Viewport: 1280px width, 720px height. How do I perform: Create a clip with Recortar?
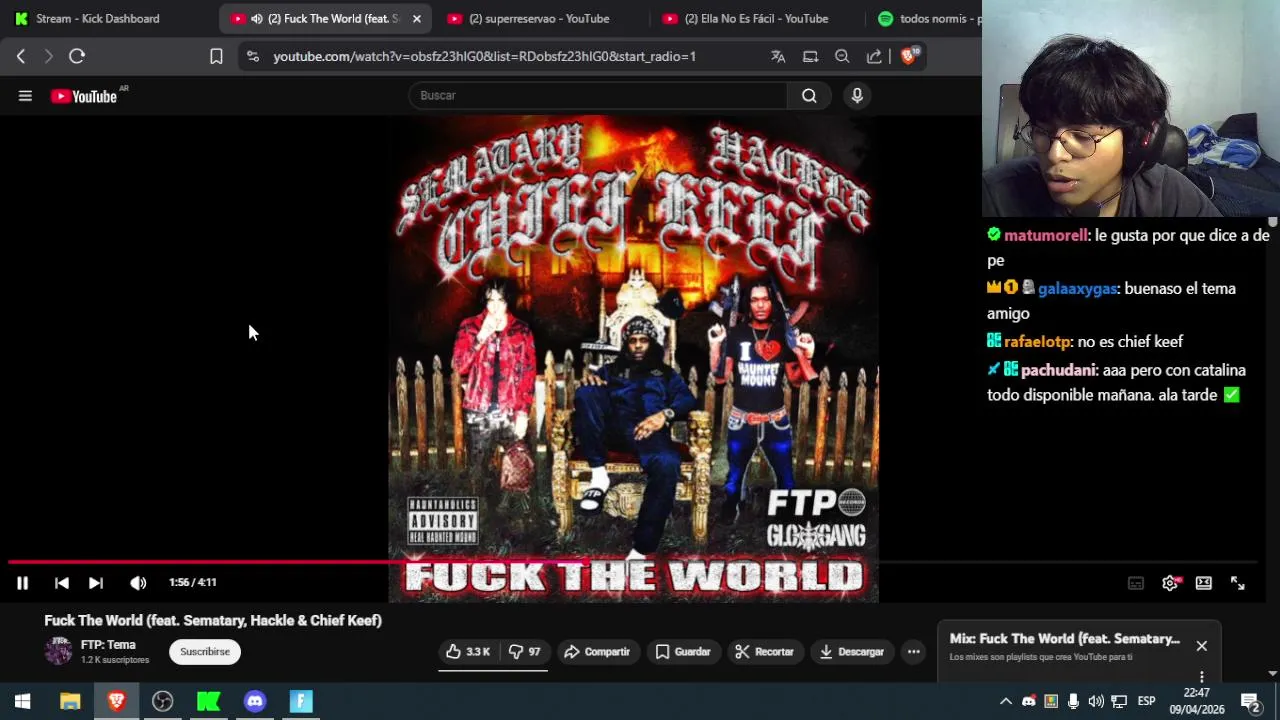tap(764, 652)
